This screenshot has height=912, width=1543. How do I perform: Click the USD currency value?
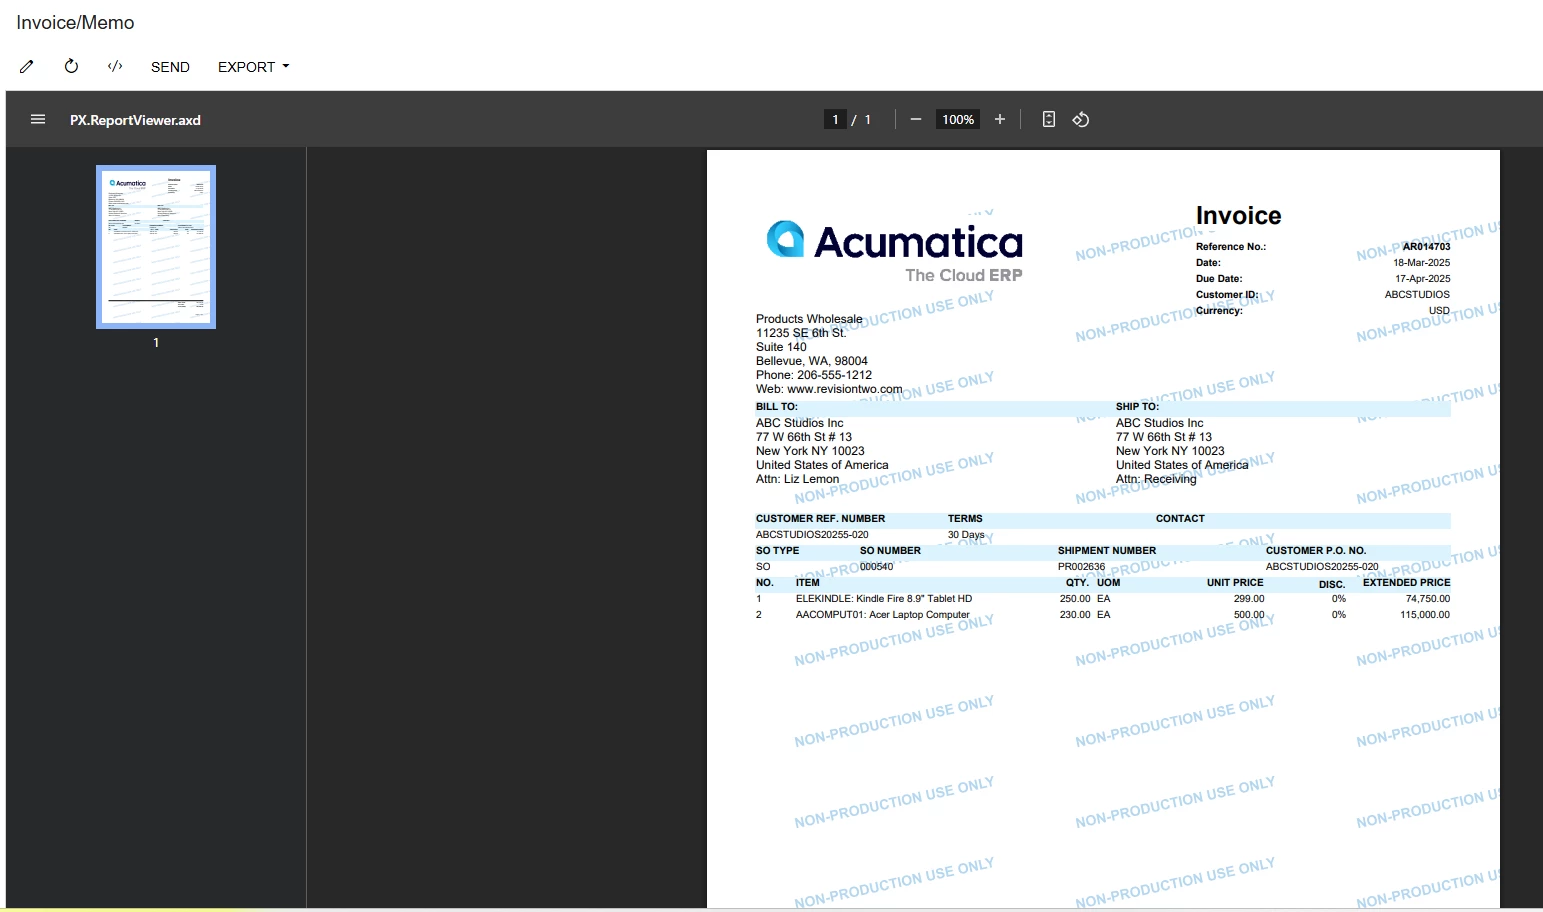(x=1439, y=311)
